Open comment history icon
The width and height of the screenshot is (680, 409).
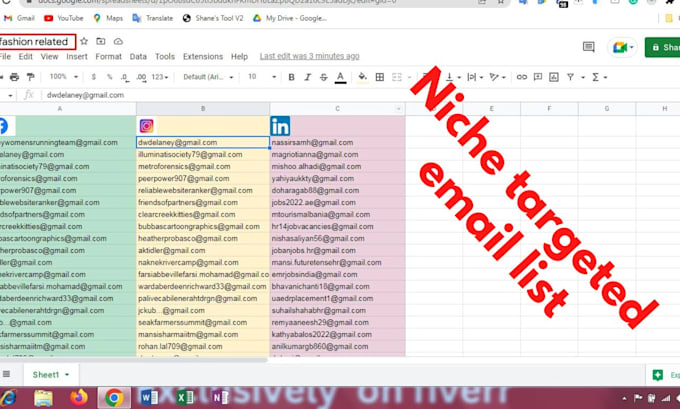pos(588,46)
